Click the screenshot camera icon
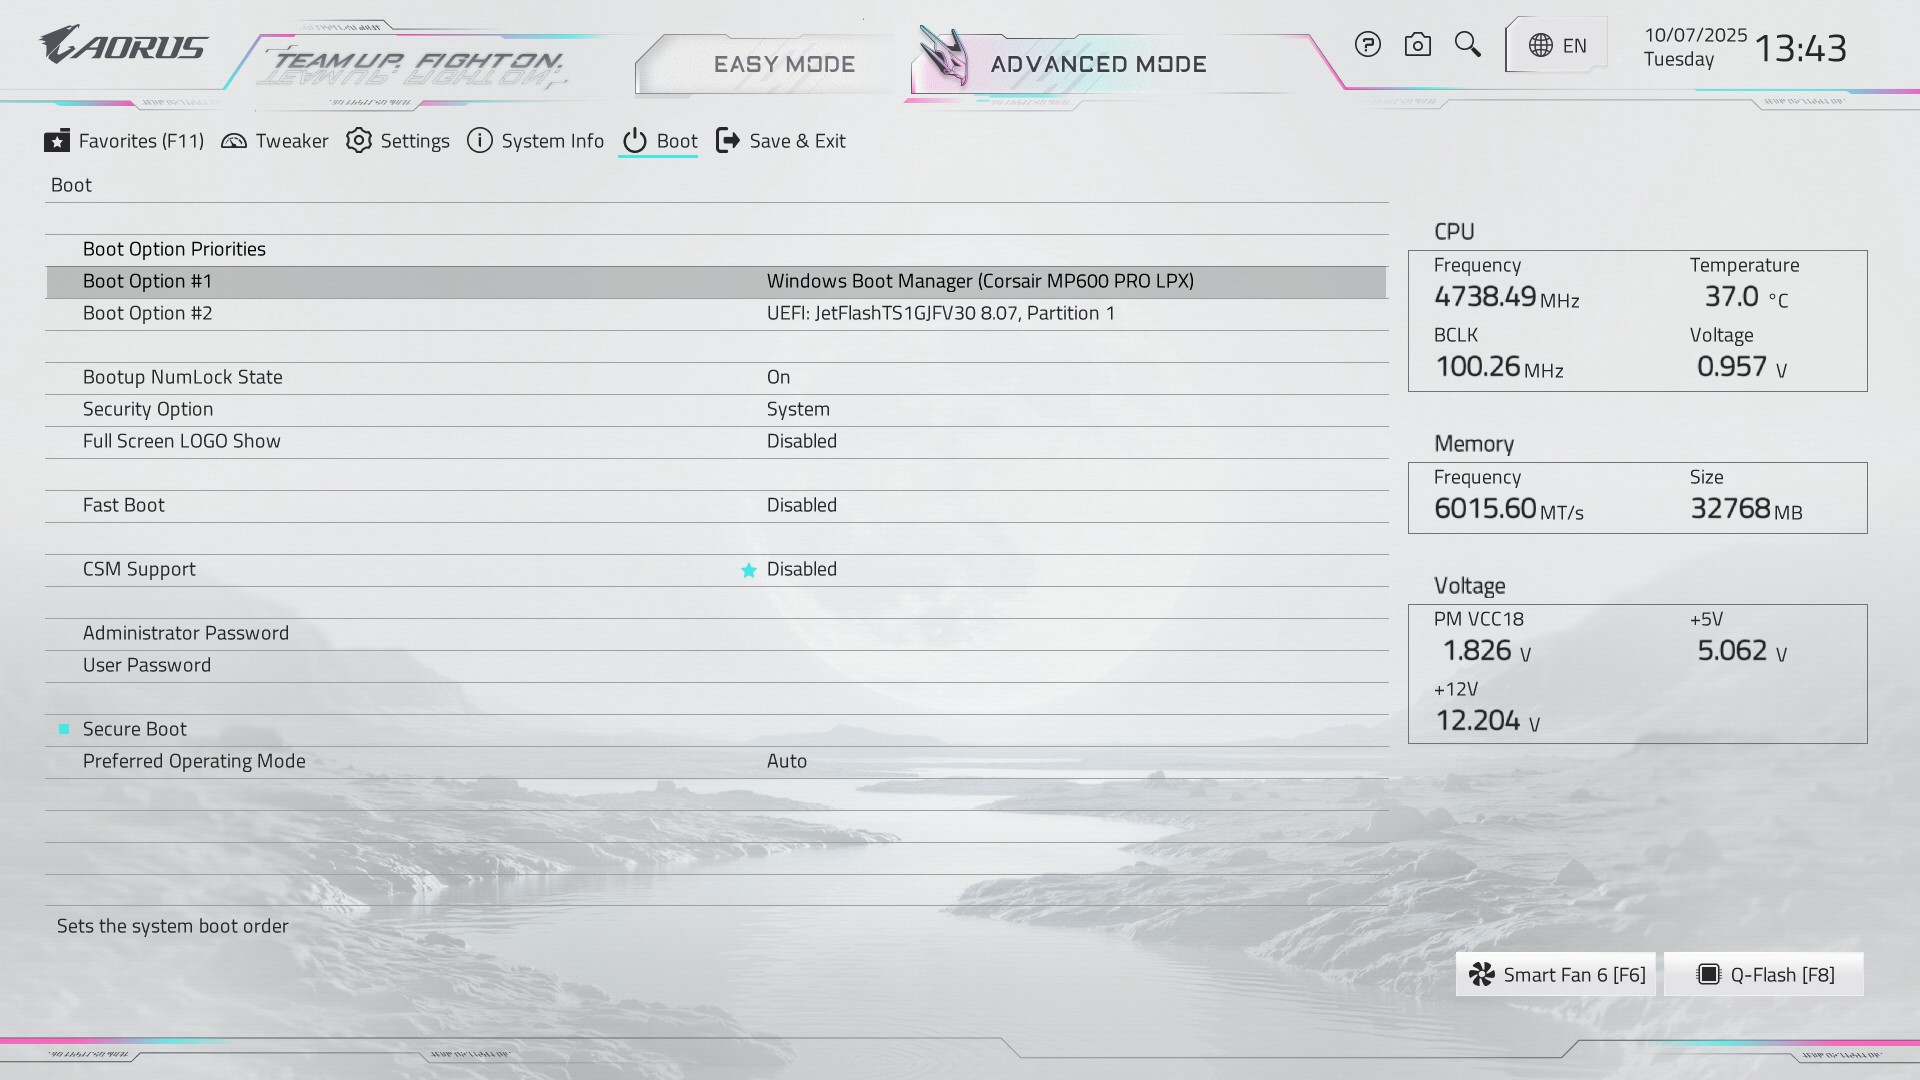The image size is (1920, 1080). (1417, 45)
